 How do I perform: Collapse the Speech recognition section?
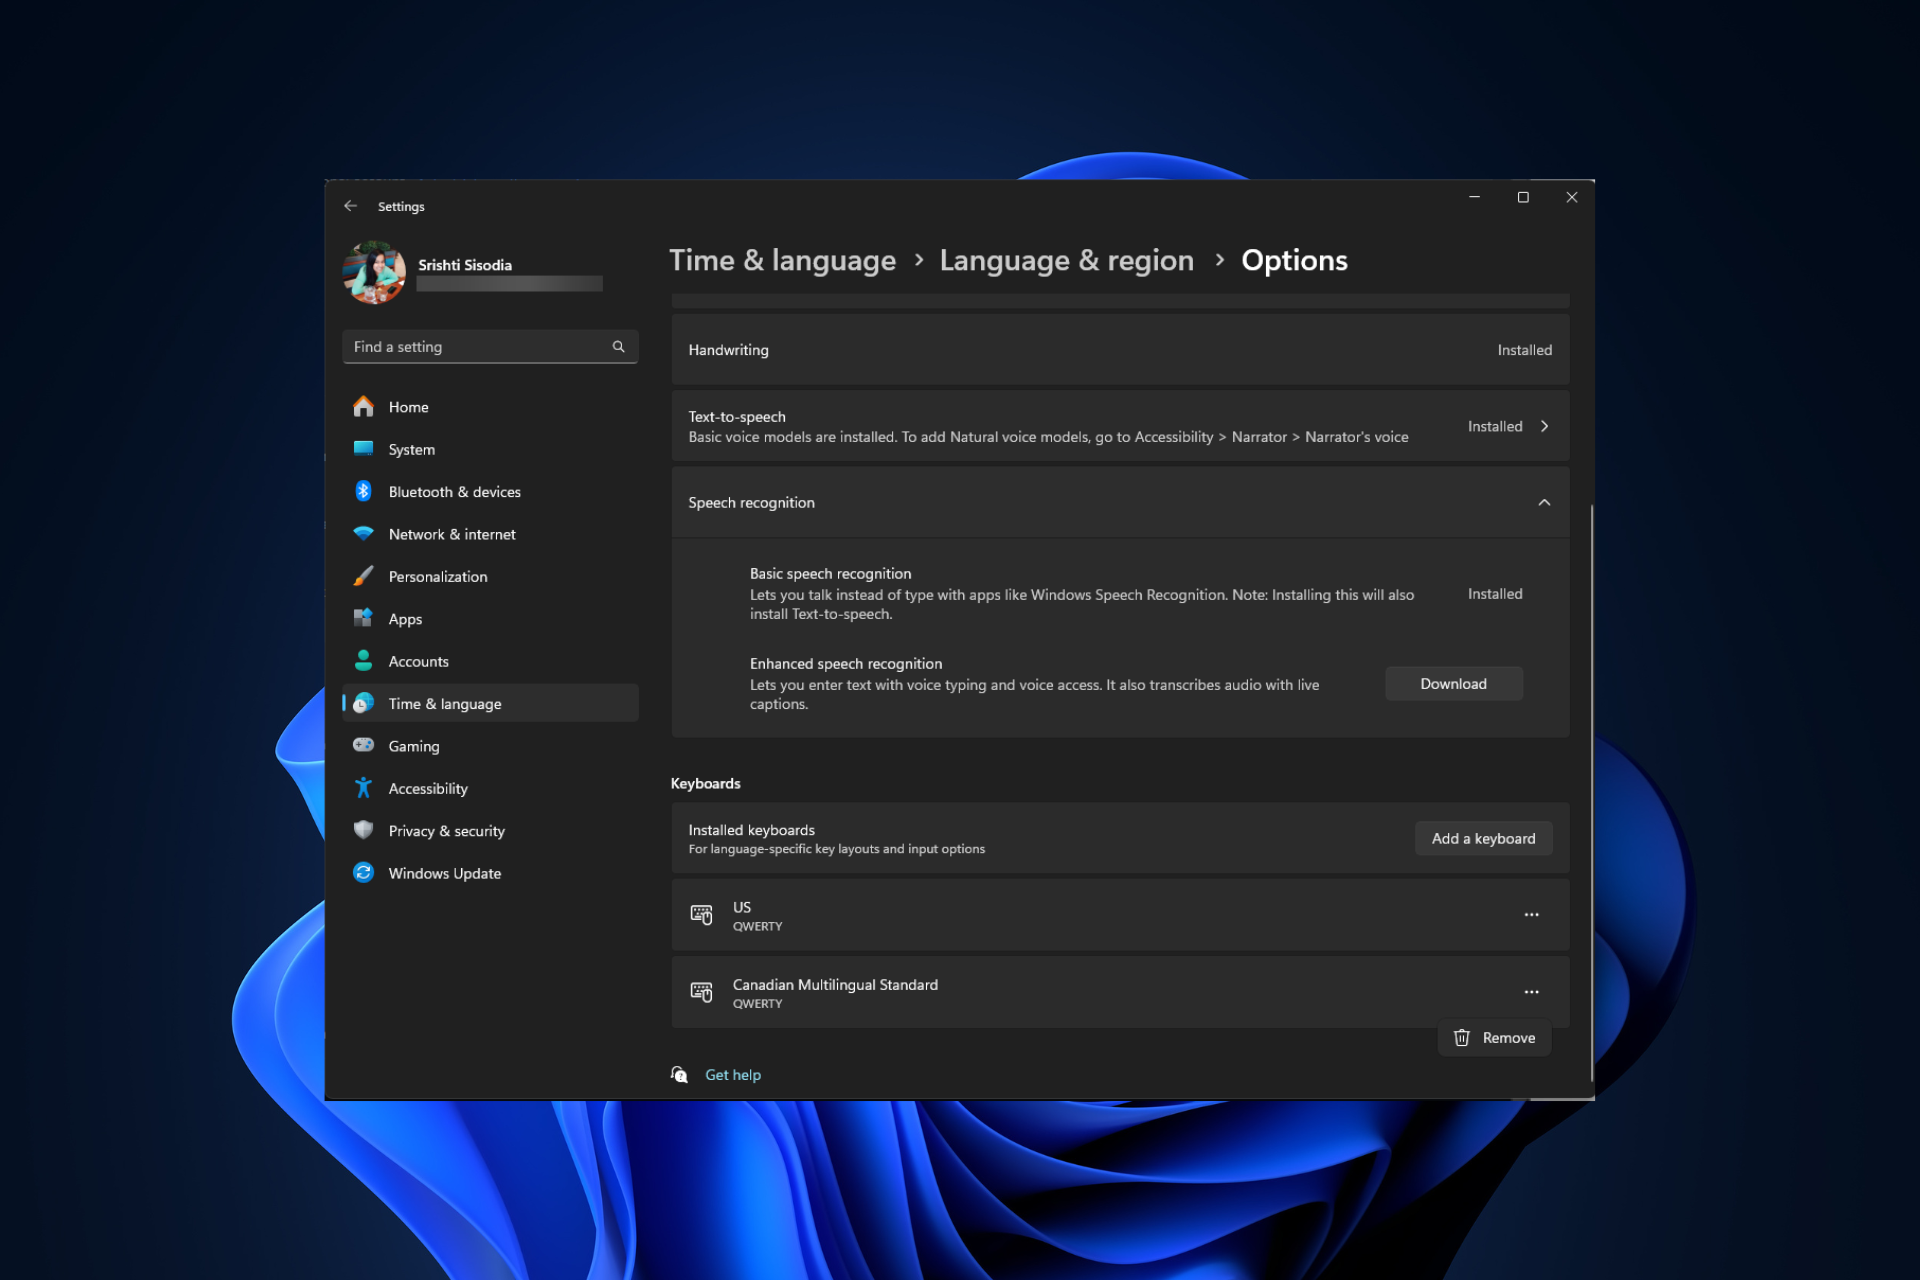[x=1544, y=501]
